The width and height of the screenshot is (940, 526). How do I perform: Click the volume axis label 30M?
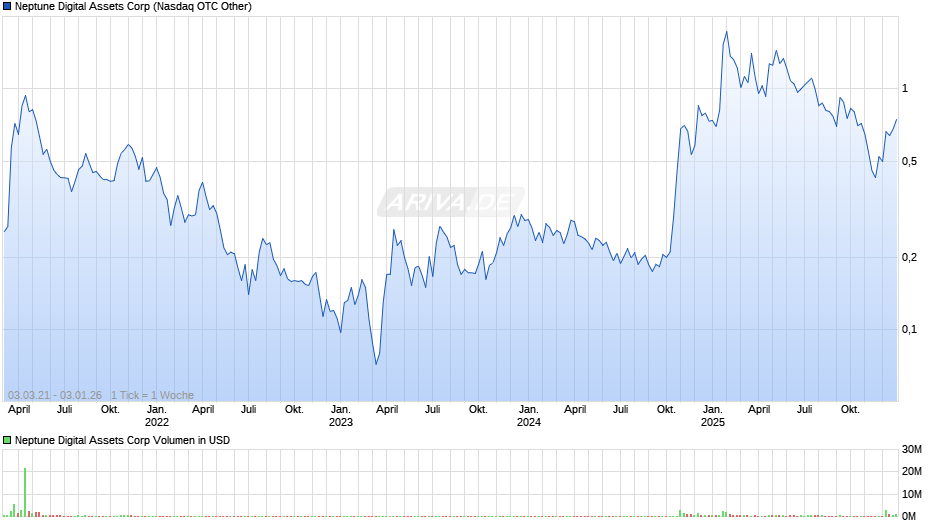coord(912,449)
